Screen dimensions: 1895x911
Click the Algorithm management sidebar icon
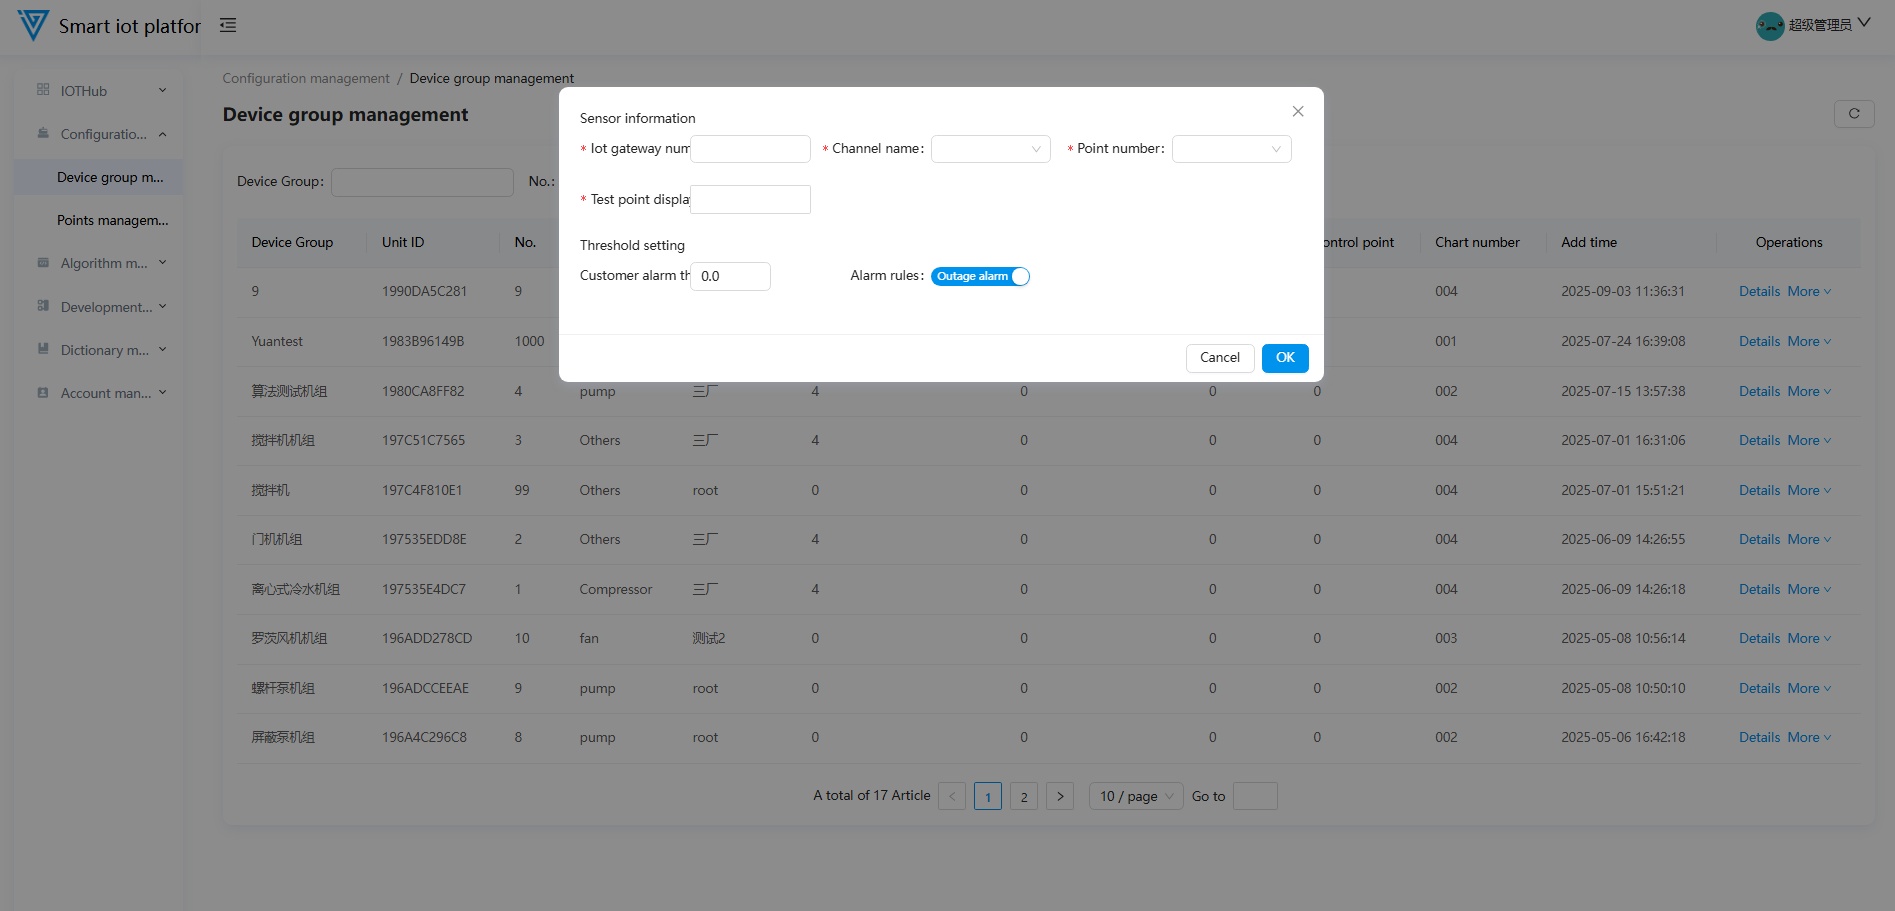43,263
